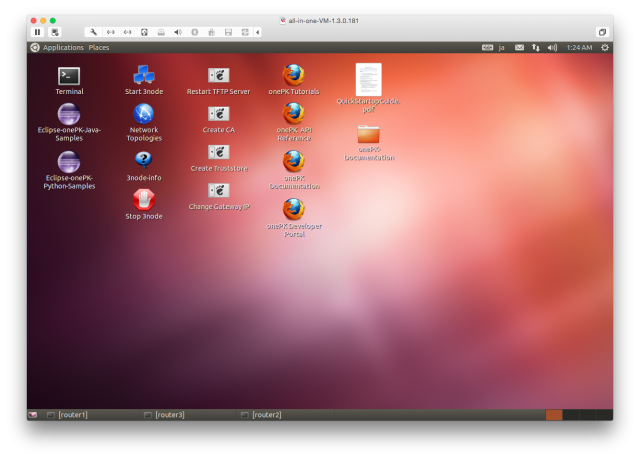
Task: Select the Create CA script icon
Action: 219,114
